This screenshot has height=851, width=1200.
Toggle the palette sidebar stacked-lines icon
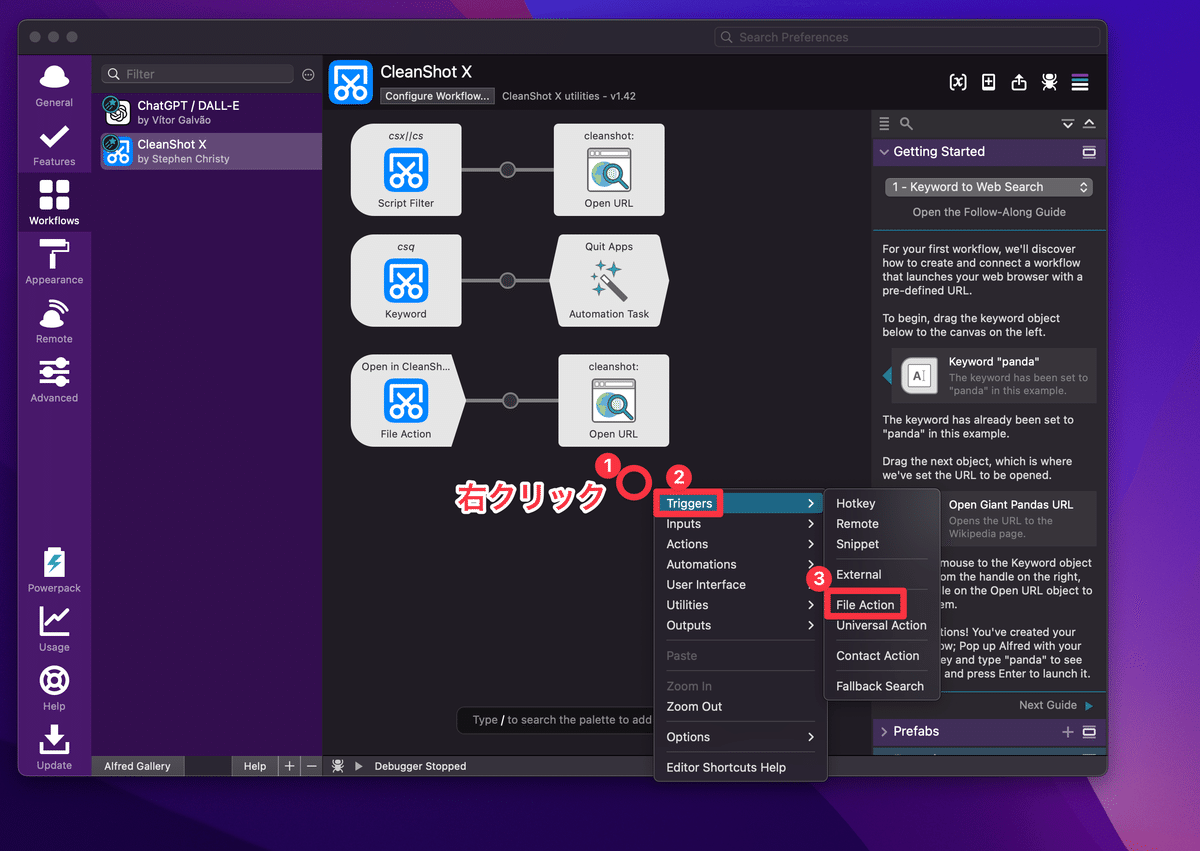pyautogui.click(x=1080, y=83)
